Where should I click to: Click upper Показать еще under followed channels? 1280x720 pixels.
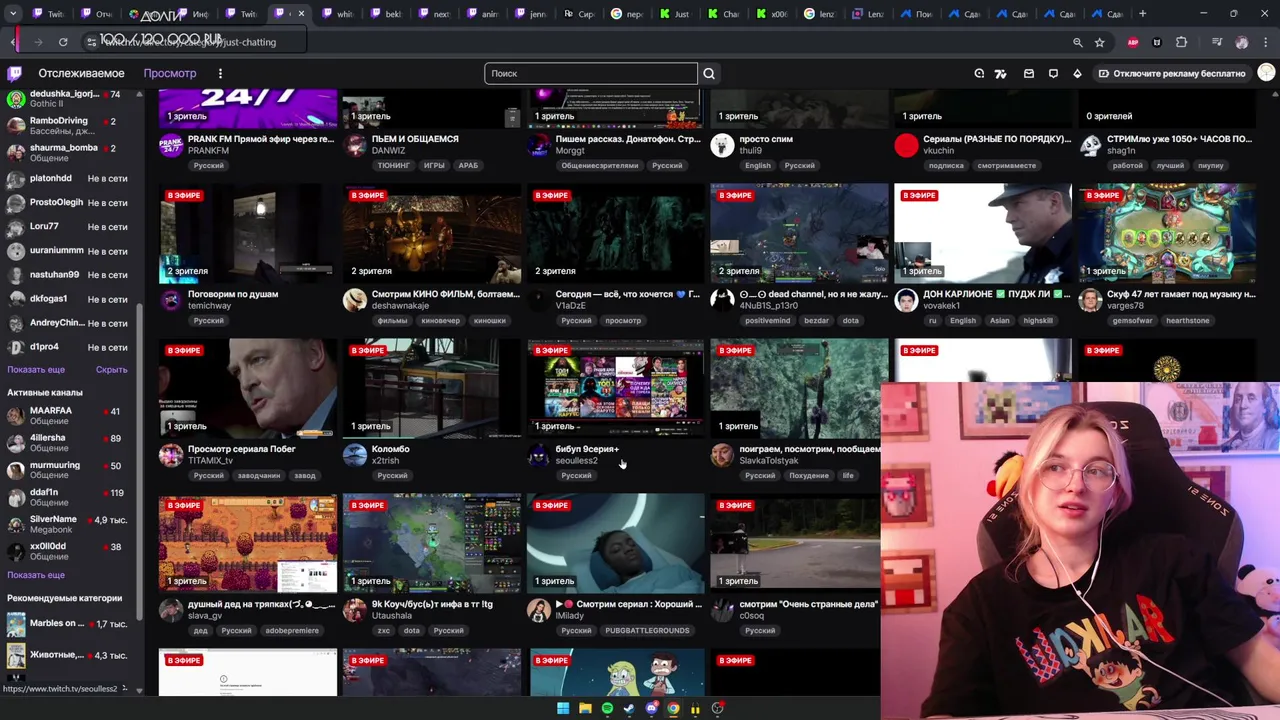pos(36,370)
